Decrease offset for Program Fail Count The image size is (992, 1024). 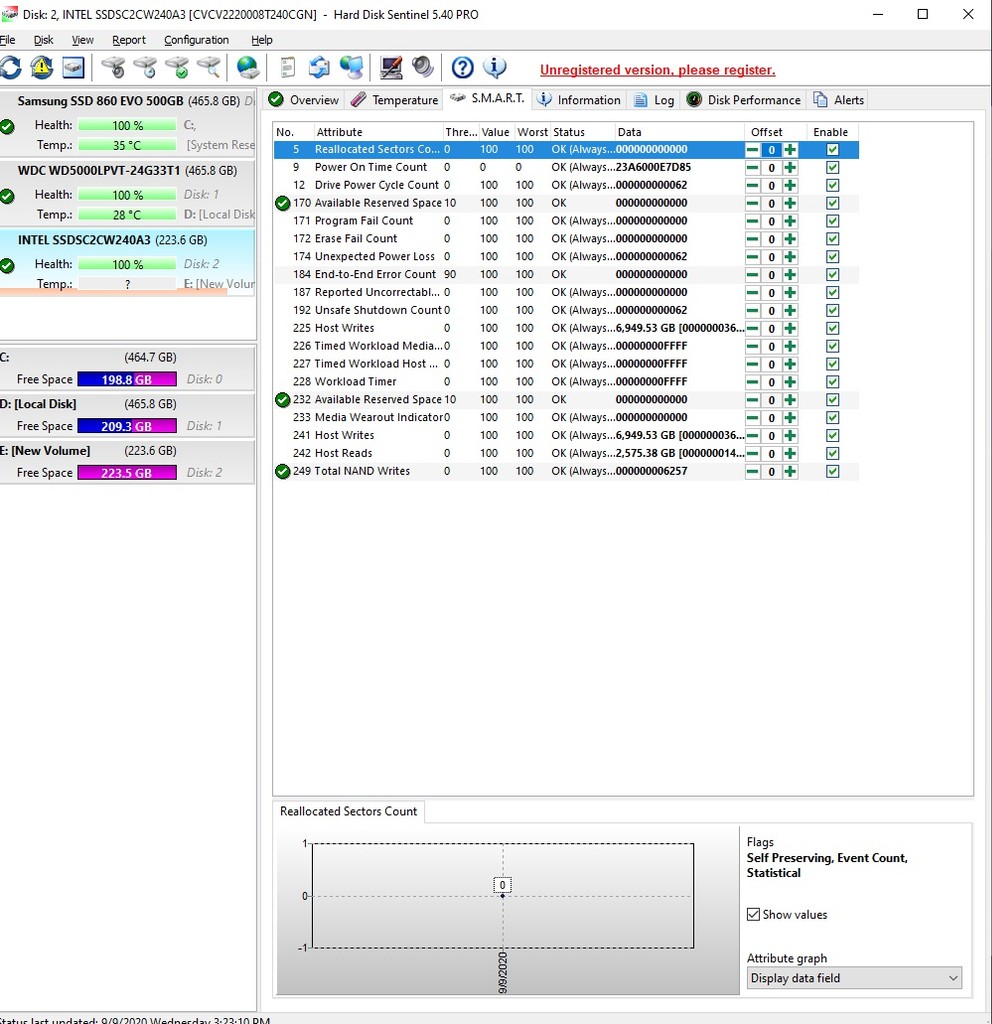pyautogui.click(x=752, y=221)
